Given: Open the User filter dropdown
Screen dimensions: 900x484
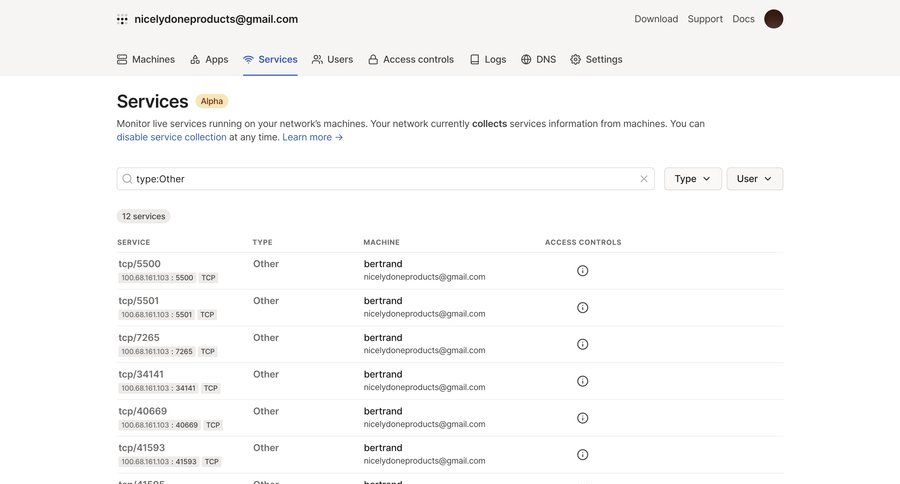Looking at the screenshot, I should [754, 179].
